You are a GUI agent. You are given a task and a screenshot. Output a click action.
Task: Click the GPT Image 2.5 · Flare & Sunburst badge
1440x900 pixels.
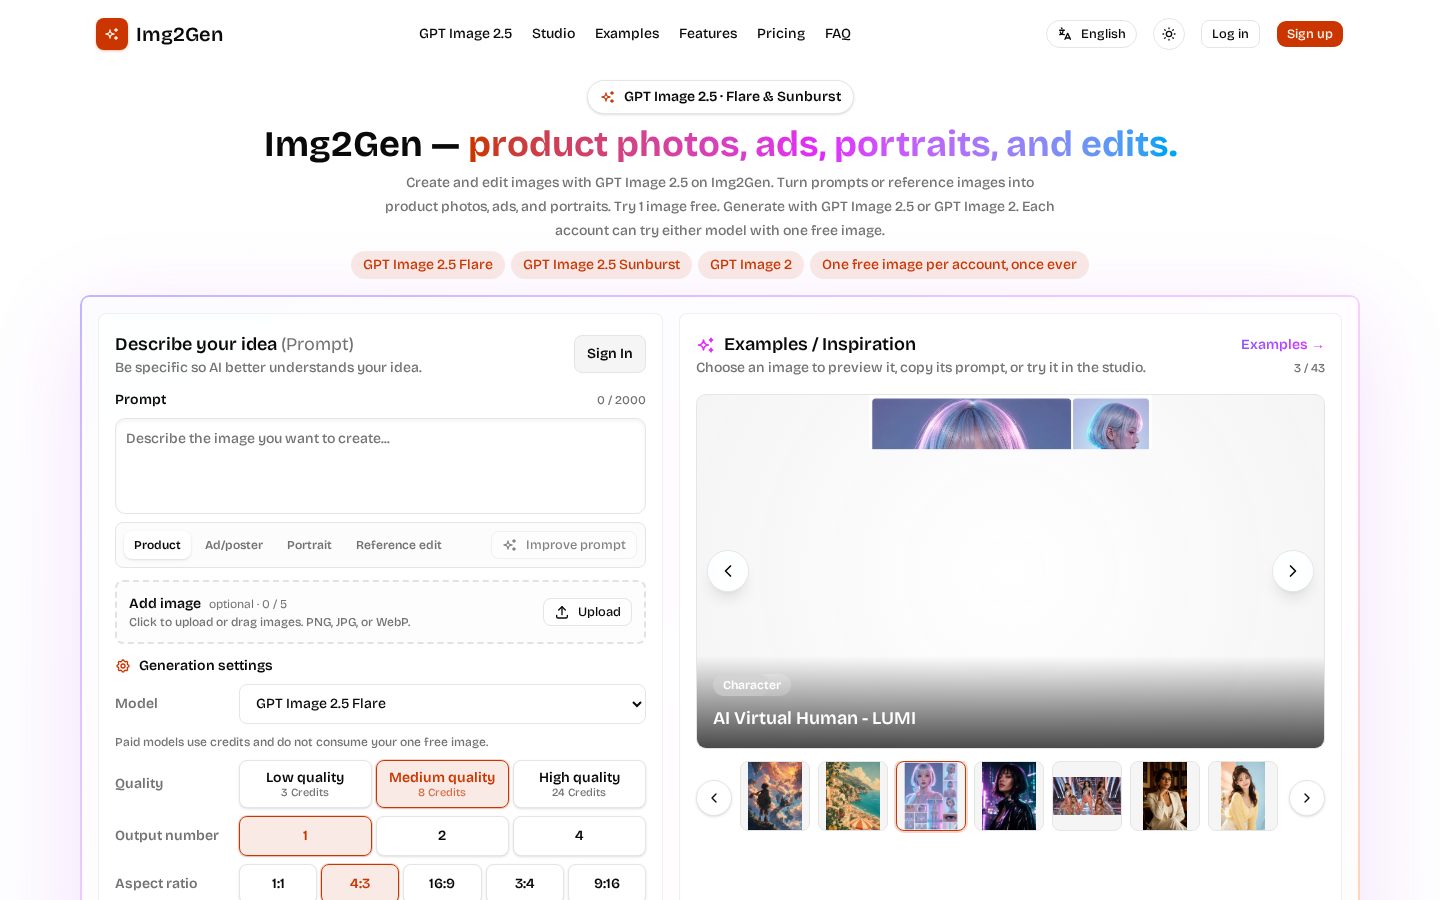pyautogui.click(x=720, y=97)
